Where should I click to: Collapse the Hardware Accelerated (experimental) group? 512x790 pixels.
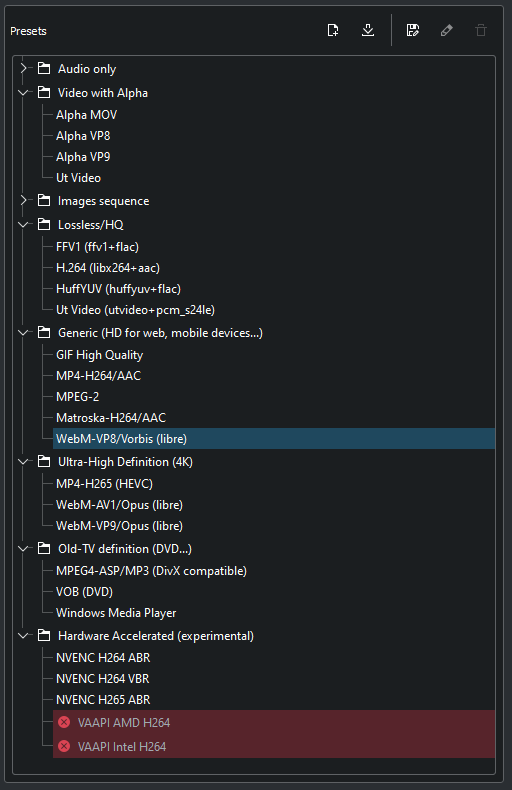pyautogui.click(x=23, y=636)
